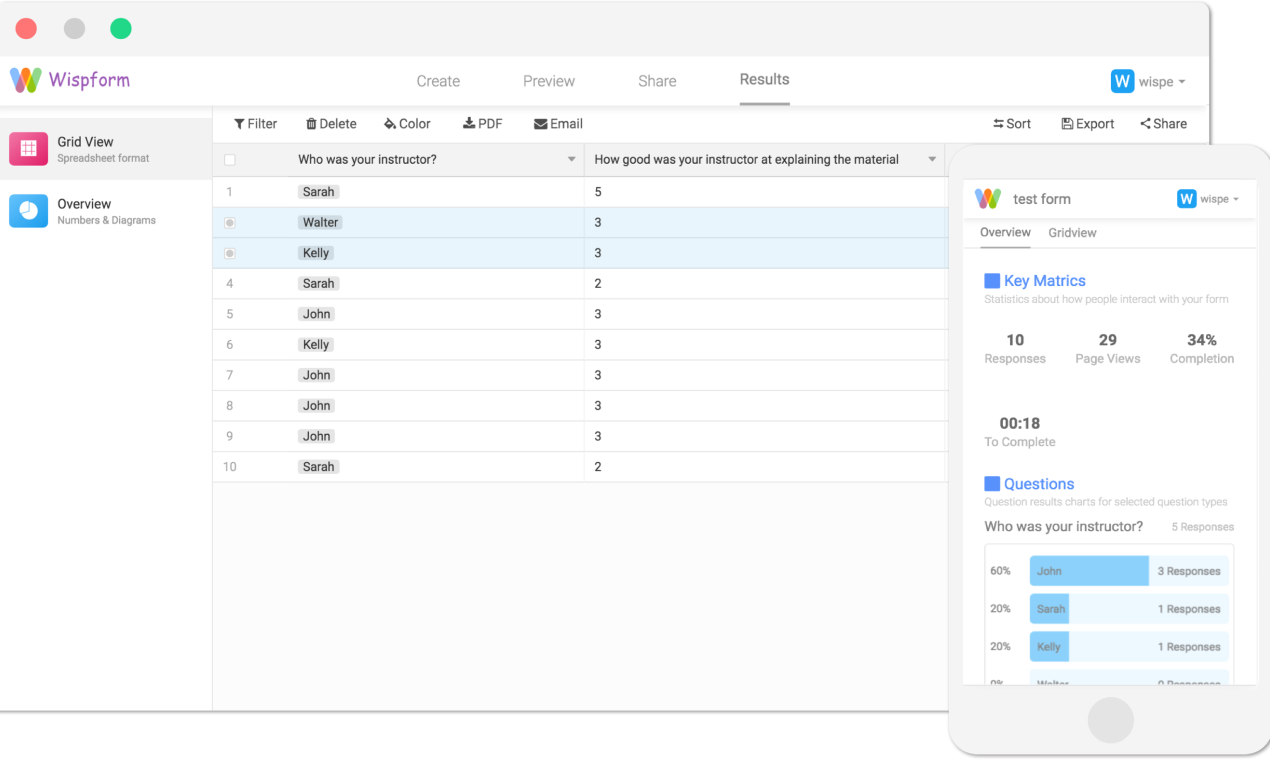Select the Results tab
This screenshot has width=1270, height=760.
tap(765, 80)
